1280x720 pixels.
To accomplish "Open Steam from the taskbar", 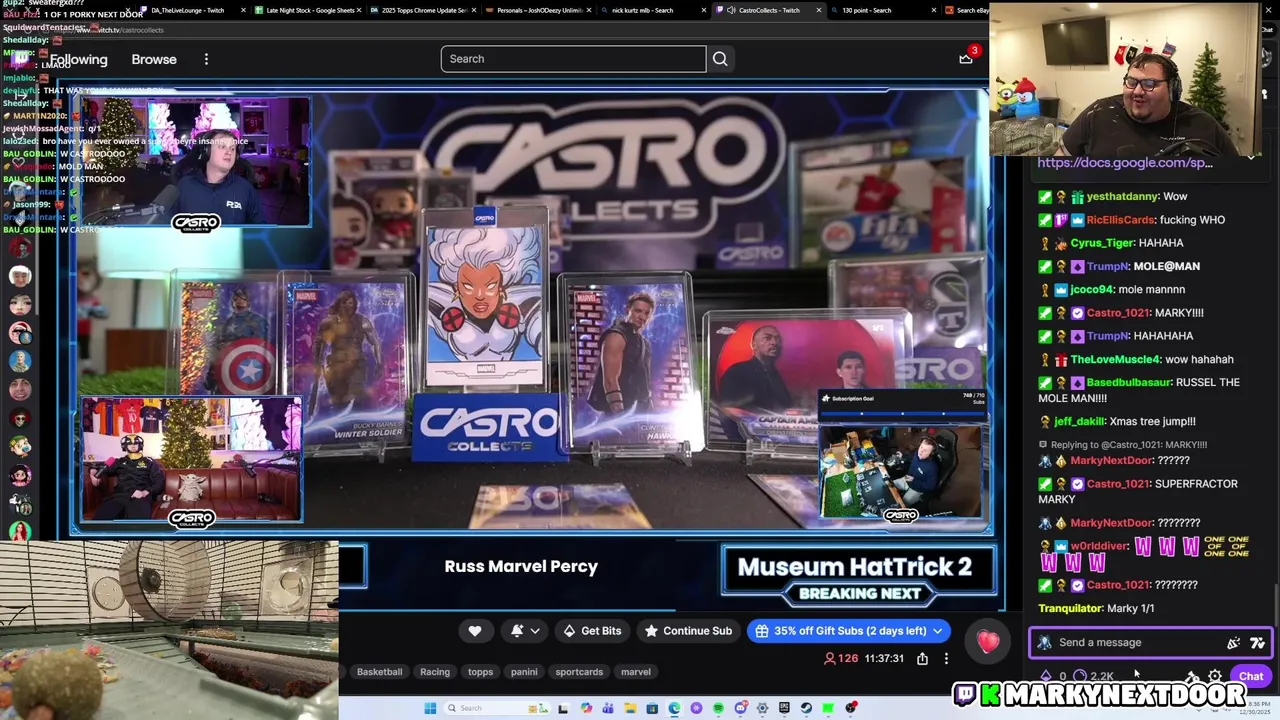I will (807, 708).
